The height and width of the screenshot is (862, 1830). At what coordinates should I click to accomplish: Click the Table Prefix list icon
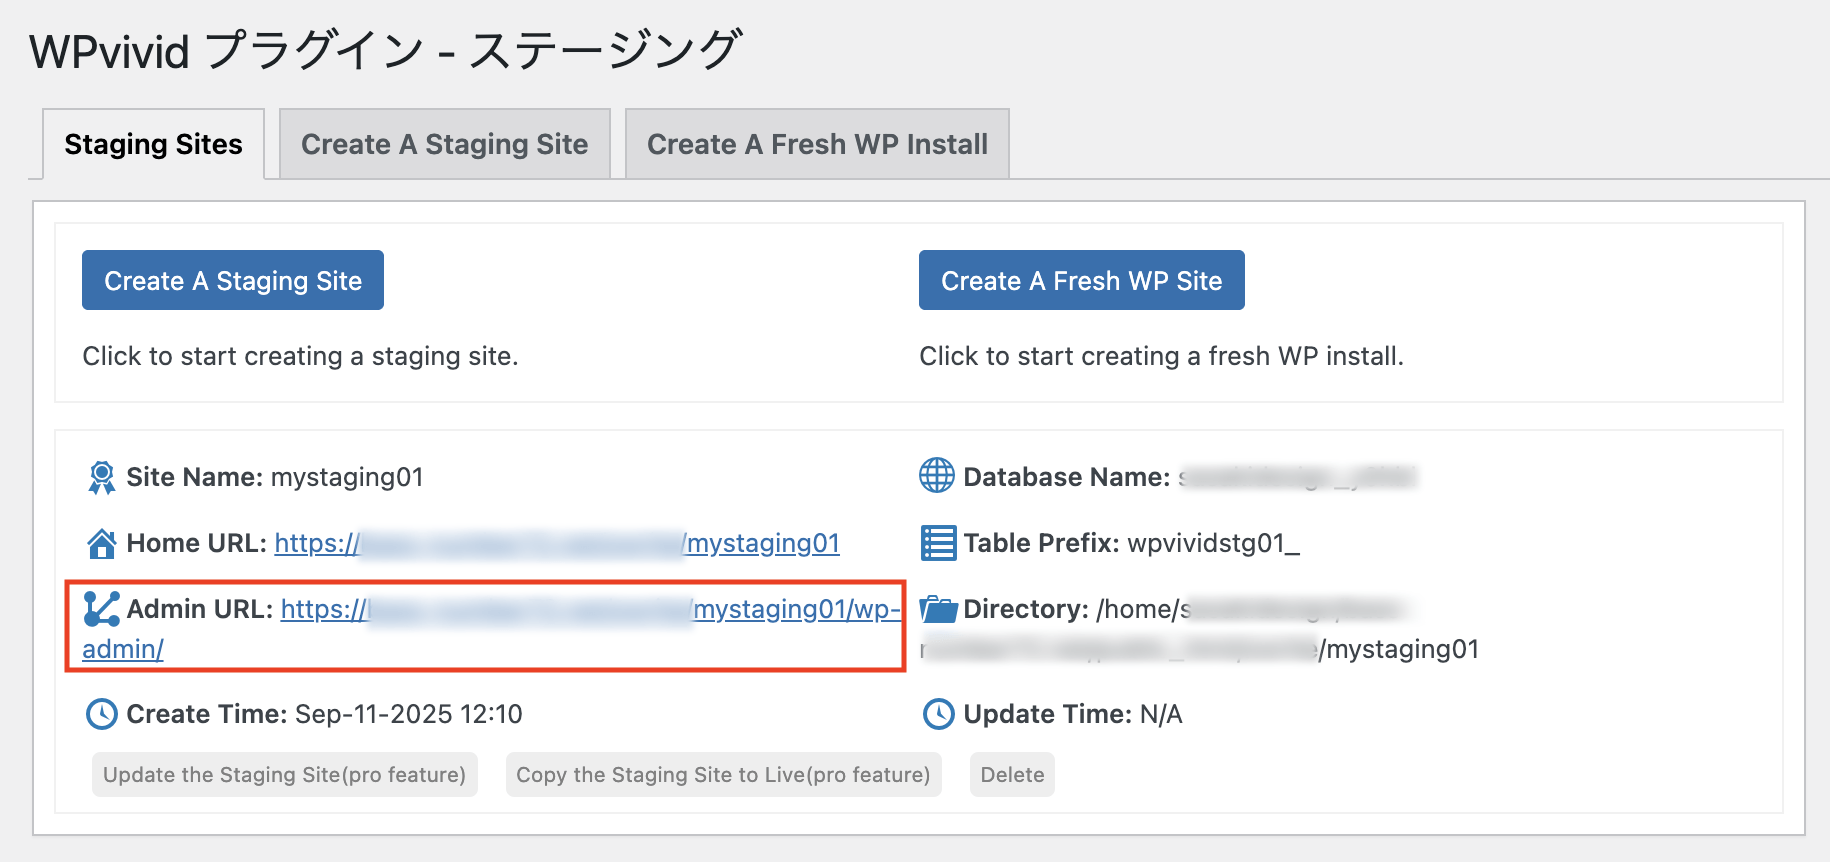(x=938, y=543)
